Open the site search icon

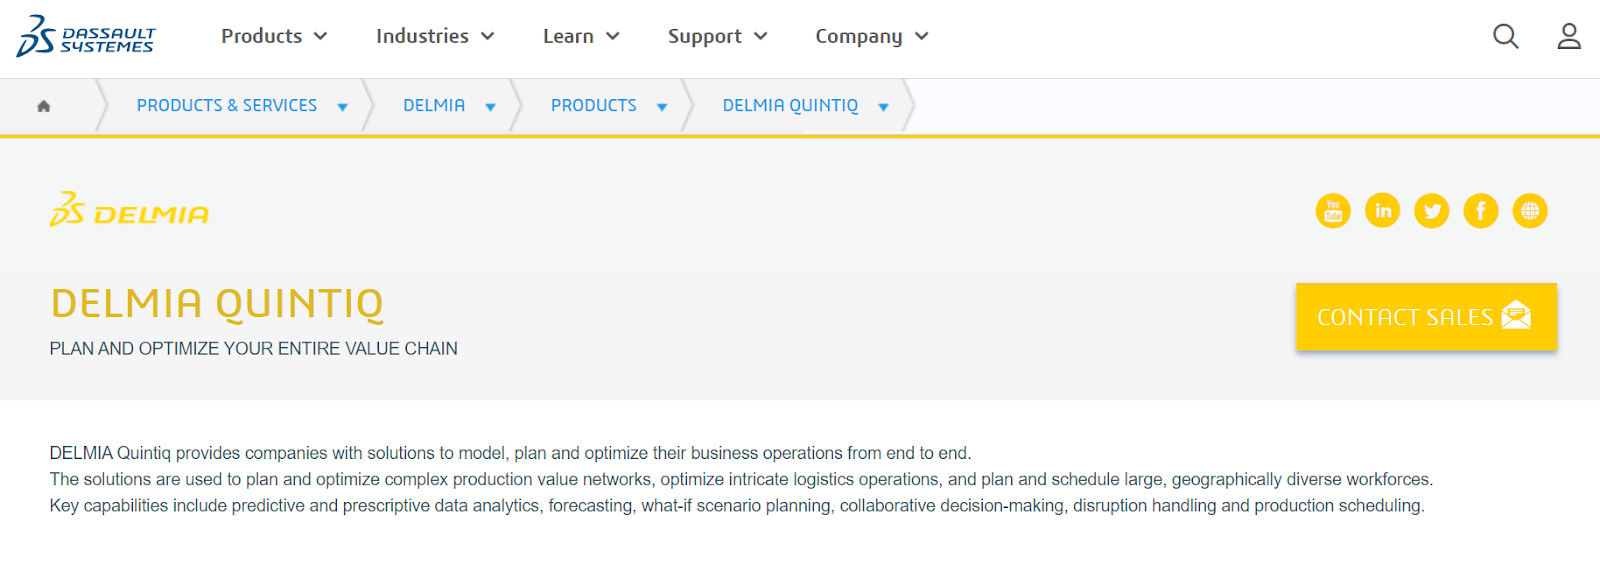pos(1505,37)
